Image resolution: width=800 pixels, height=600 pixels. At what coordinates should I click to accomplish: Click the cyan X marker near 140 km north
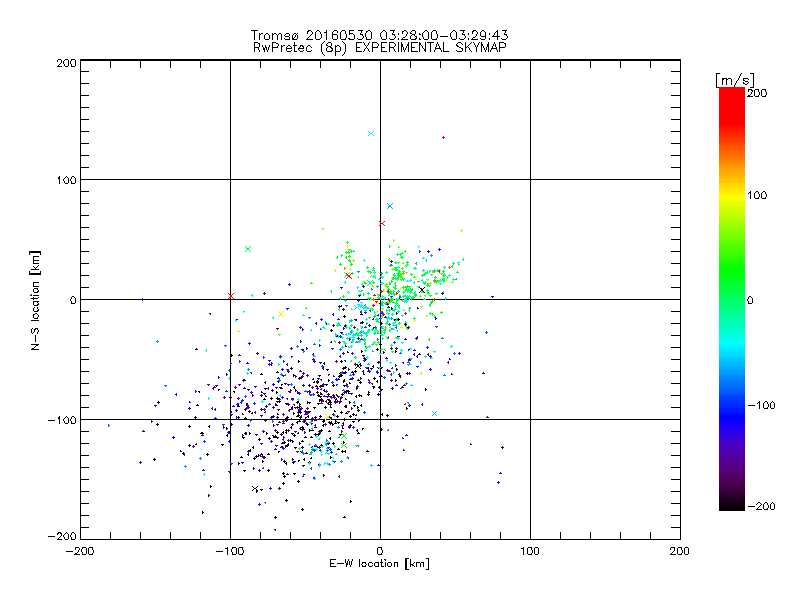click(x=371, y=134)
